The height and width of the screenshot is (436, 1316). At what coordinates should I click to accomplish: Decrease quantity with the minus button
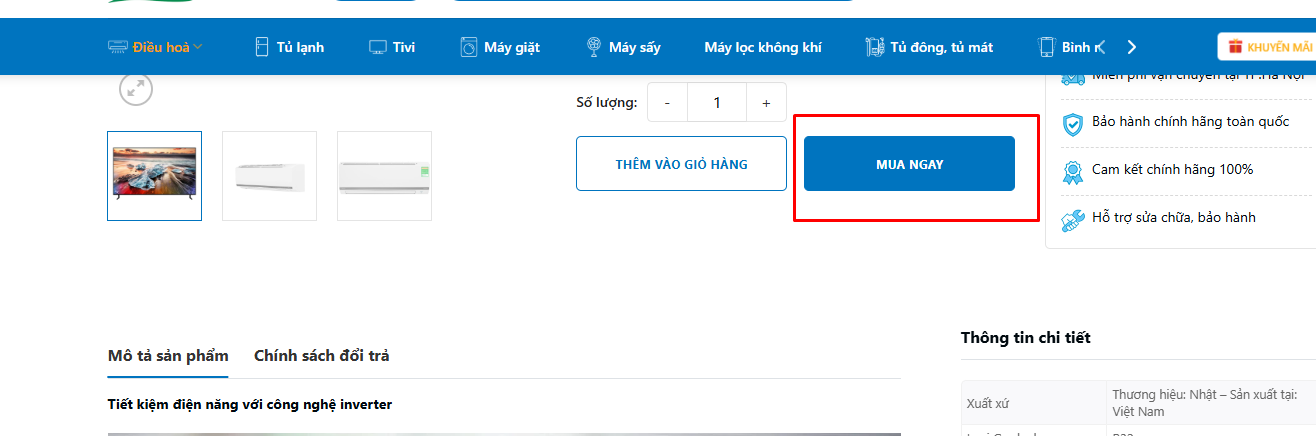tap(667, 102)
